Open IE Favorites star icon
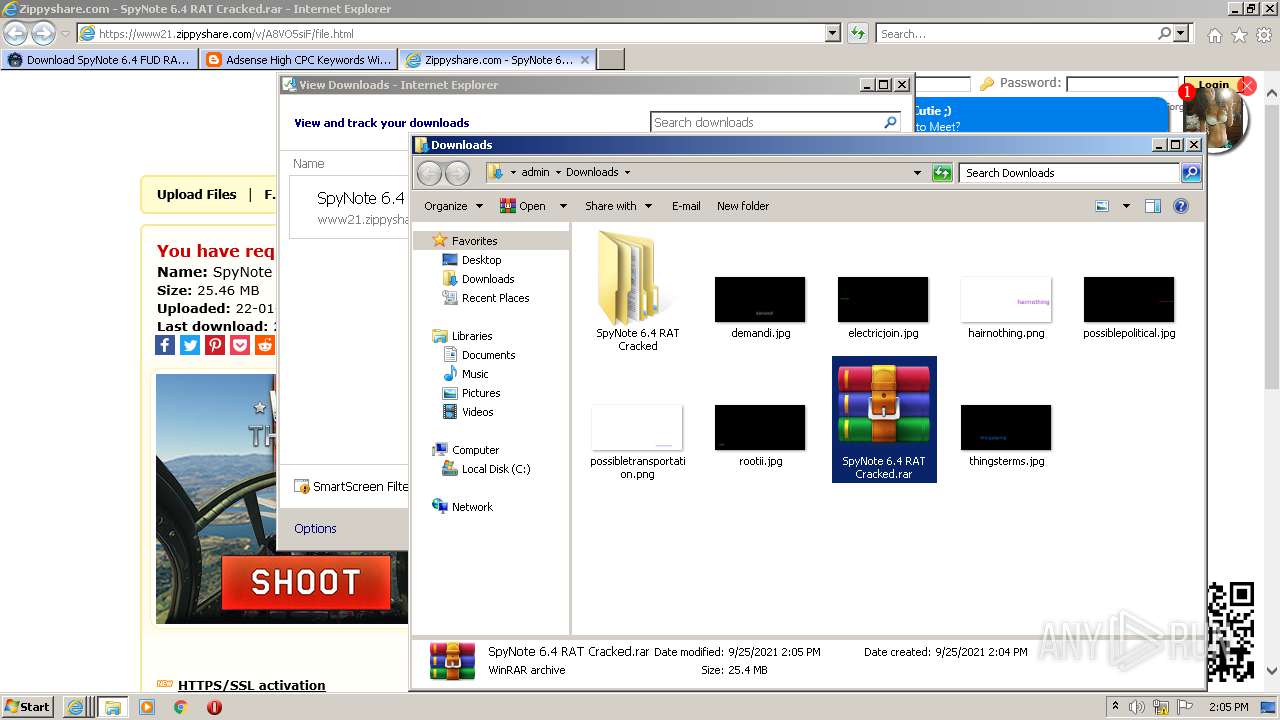Image resolution: width=1280 pixels, height=720 pixels. coord(1239,34)
